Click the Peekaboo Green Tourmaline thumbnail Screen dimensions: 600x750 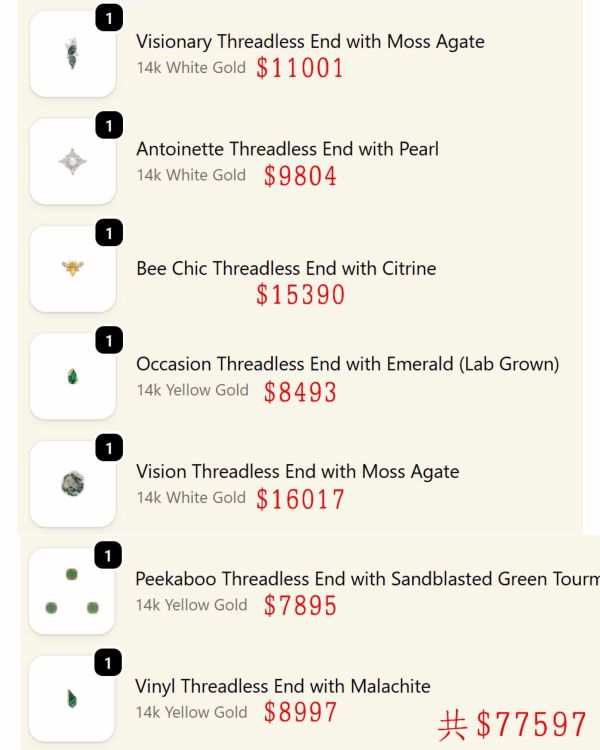[72, 591]
